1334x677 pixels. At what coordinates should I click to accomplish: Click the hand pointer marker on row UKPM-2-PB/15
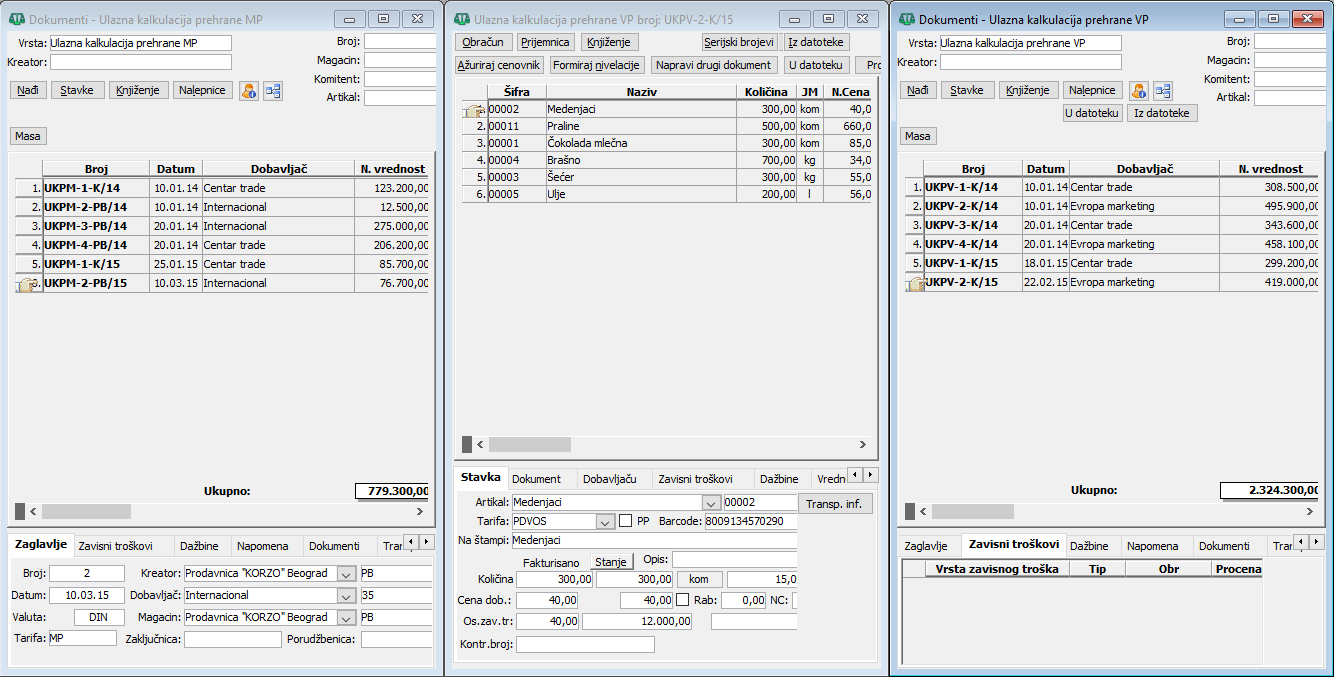click(26, 284)
